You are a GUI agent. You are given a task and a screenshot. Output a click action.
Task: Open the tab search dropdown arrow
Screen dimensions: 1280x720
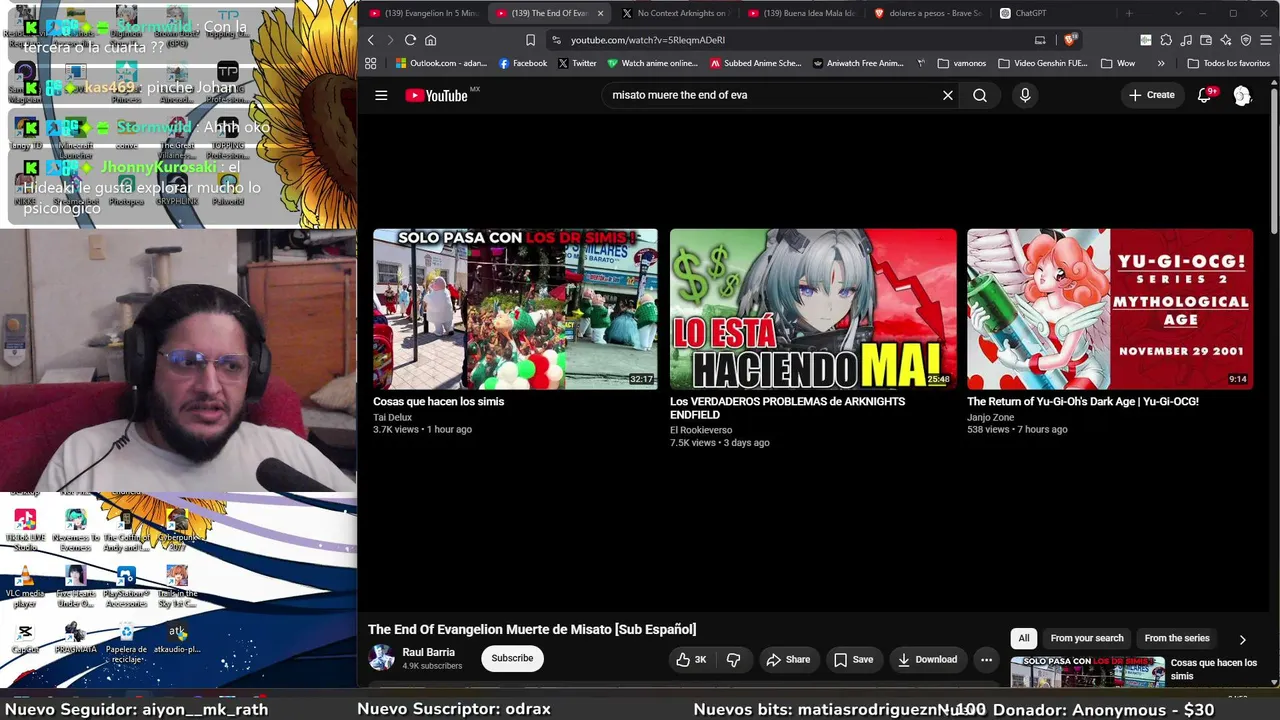[1178, 13]
